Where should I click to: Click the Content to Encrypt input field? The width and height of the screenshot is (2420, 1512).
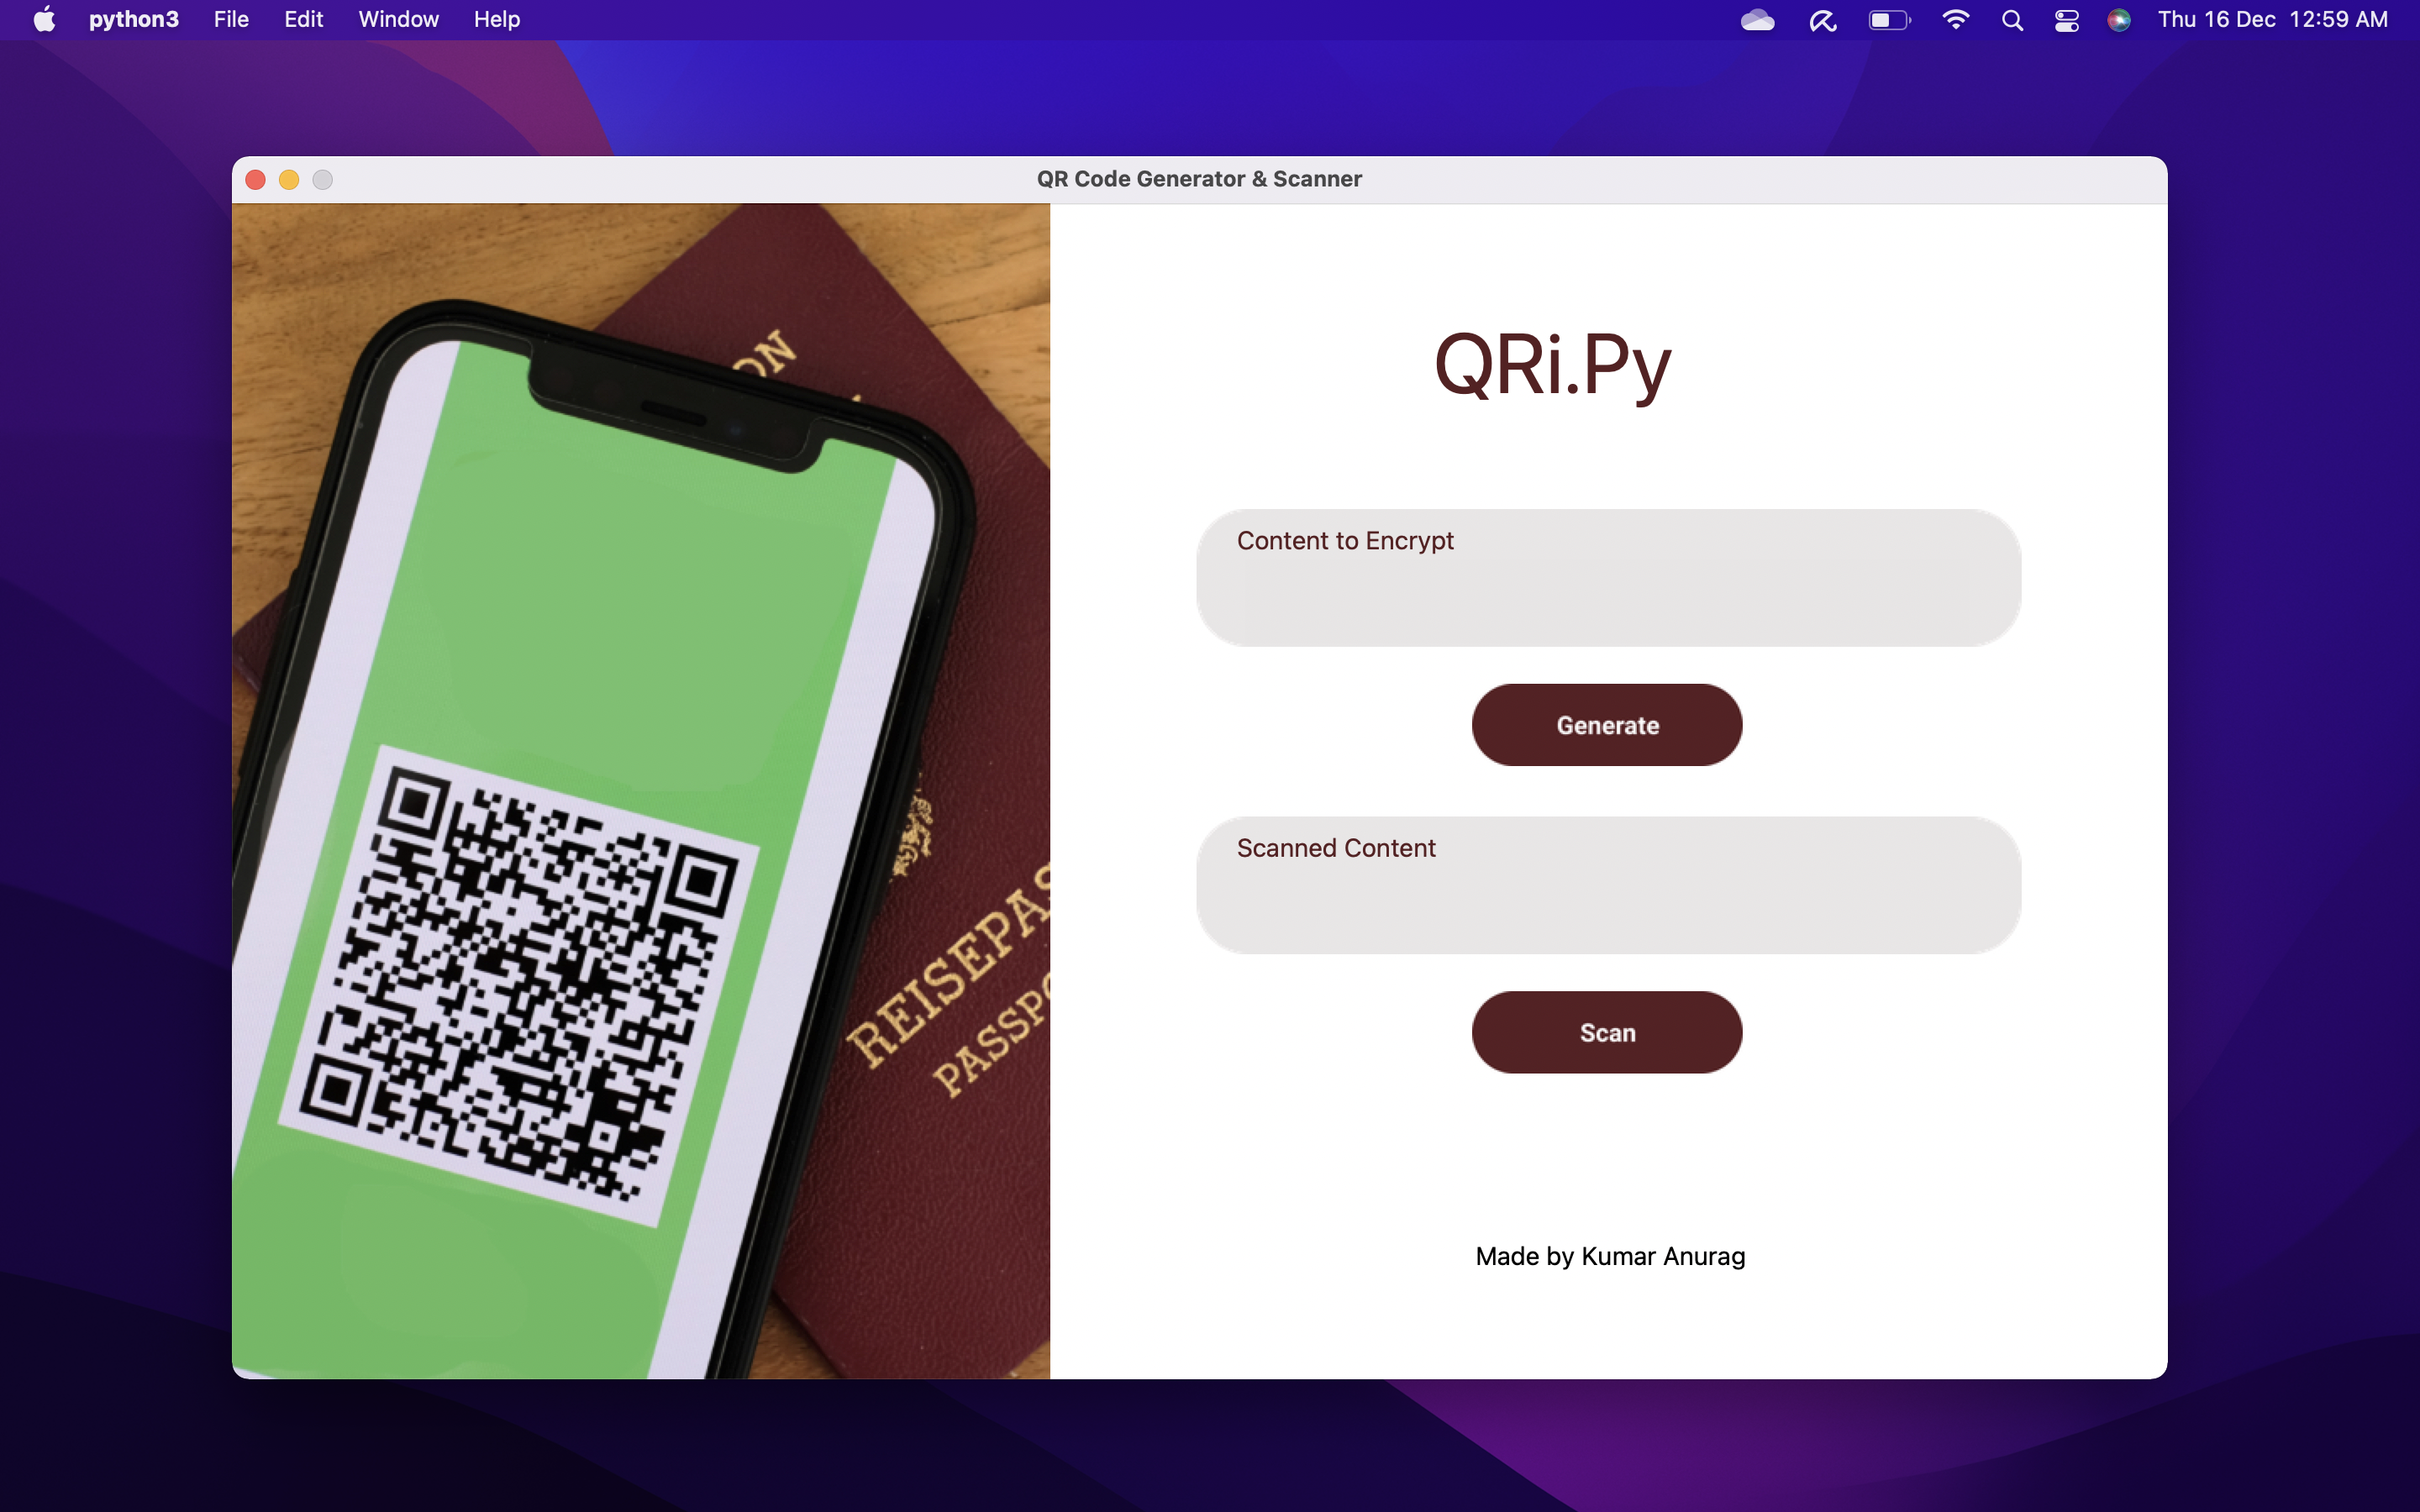click(1607, 576)
